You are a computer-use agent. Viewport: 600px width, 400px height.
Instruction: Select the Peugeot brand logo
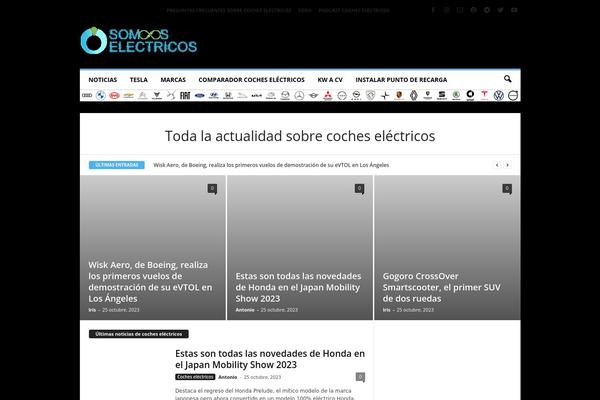point(370,95)
